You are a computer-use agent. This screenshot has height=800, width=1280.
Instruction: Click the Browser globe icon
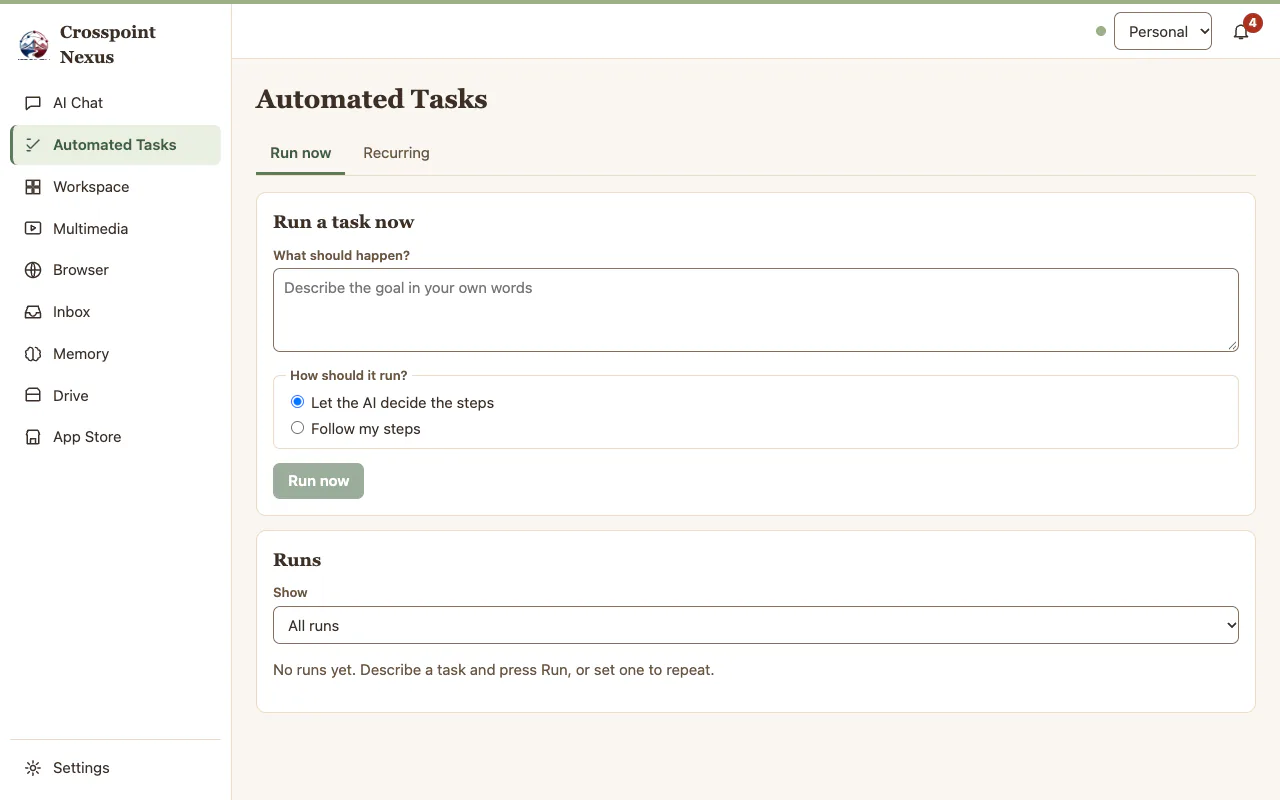tap(33, 270)
